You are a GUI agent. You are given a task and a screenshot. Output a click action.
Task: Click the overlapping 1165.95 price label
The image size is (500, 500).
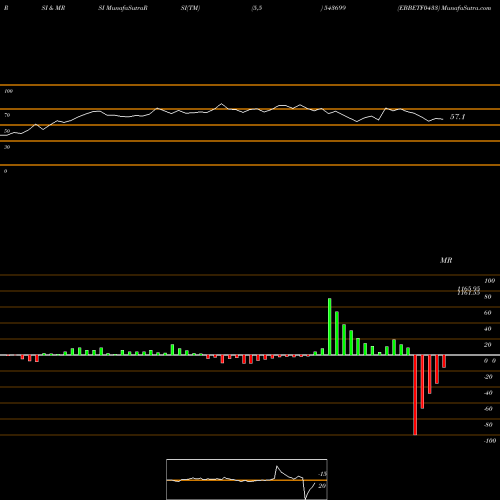pyautogui.click(x=468, y=289)
